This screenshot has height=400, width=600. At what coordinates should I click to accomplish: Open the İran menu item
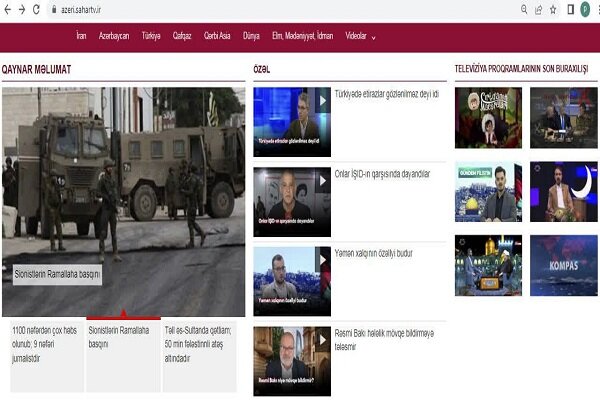tap(81, 35)
